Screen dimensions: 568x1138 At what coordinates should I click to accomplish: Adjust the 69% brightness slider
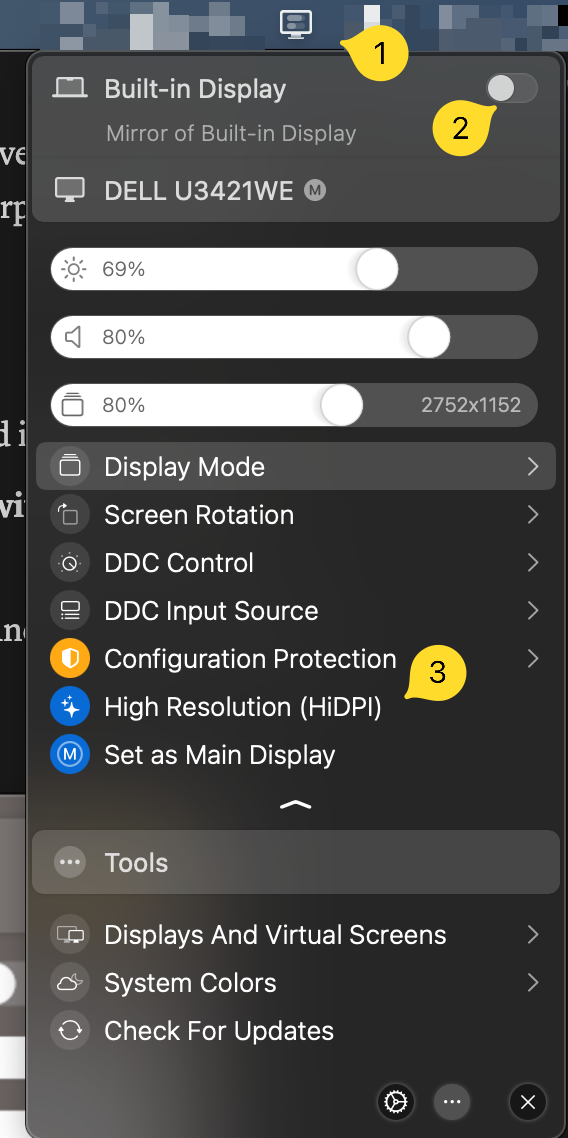[x=294, y=269]
